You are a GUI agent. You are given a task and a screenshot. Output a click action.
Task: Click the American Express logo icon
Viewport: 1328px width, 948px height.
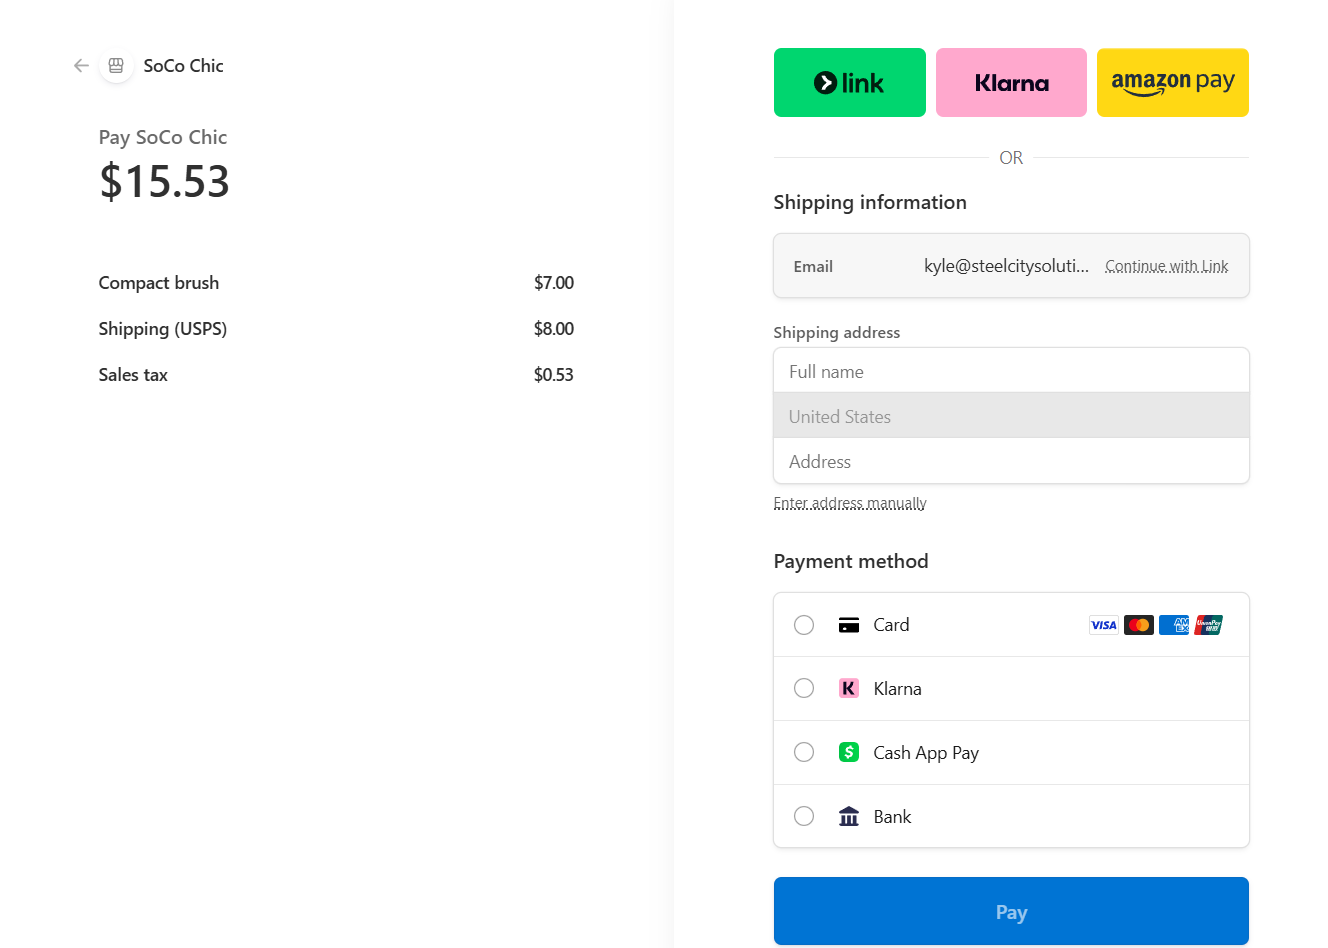[1174, 625]
